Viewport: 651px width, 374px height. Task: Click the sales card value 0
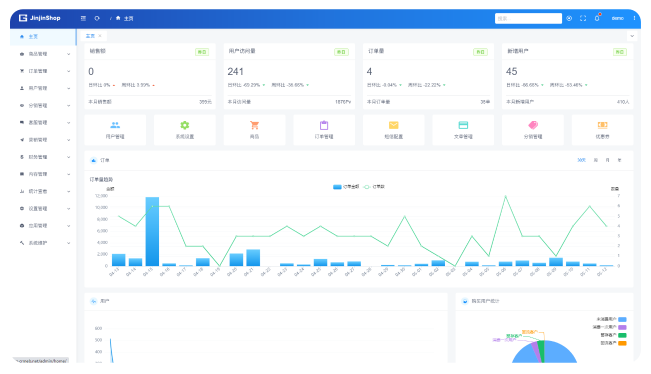[91, 72]
